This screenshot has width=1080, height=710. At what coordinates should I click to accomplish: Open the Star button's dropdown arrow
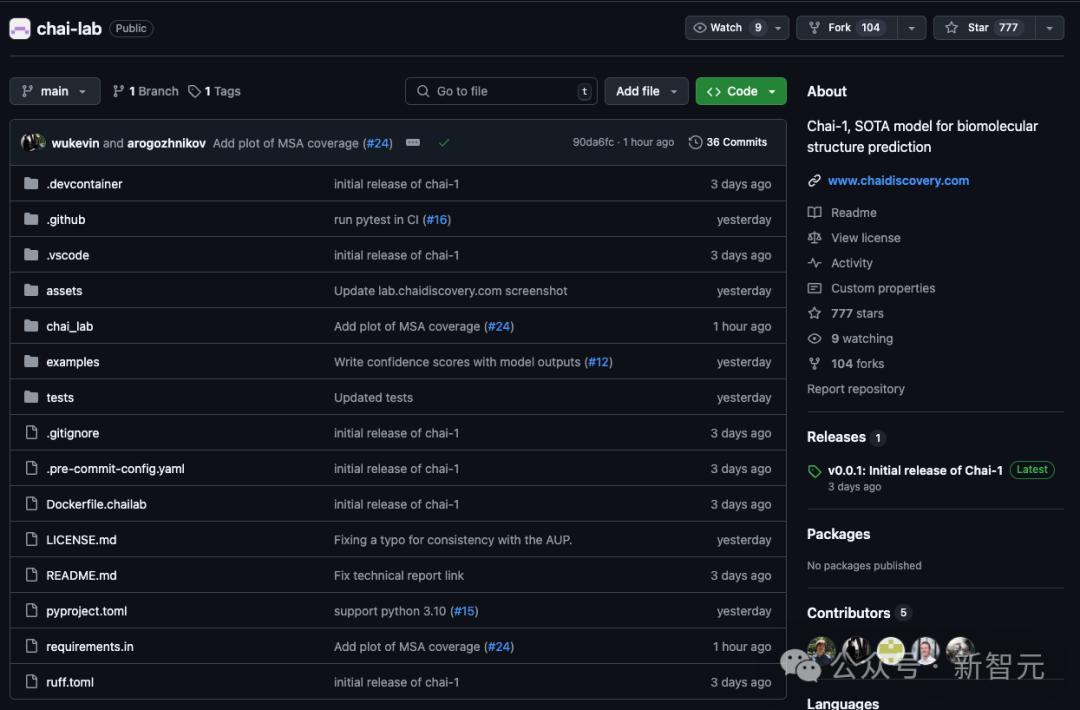click(x=1049, y=27)
